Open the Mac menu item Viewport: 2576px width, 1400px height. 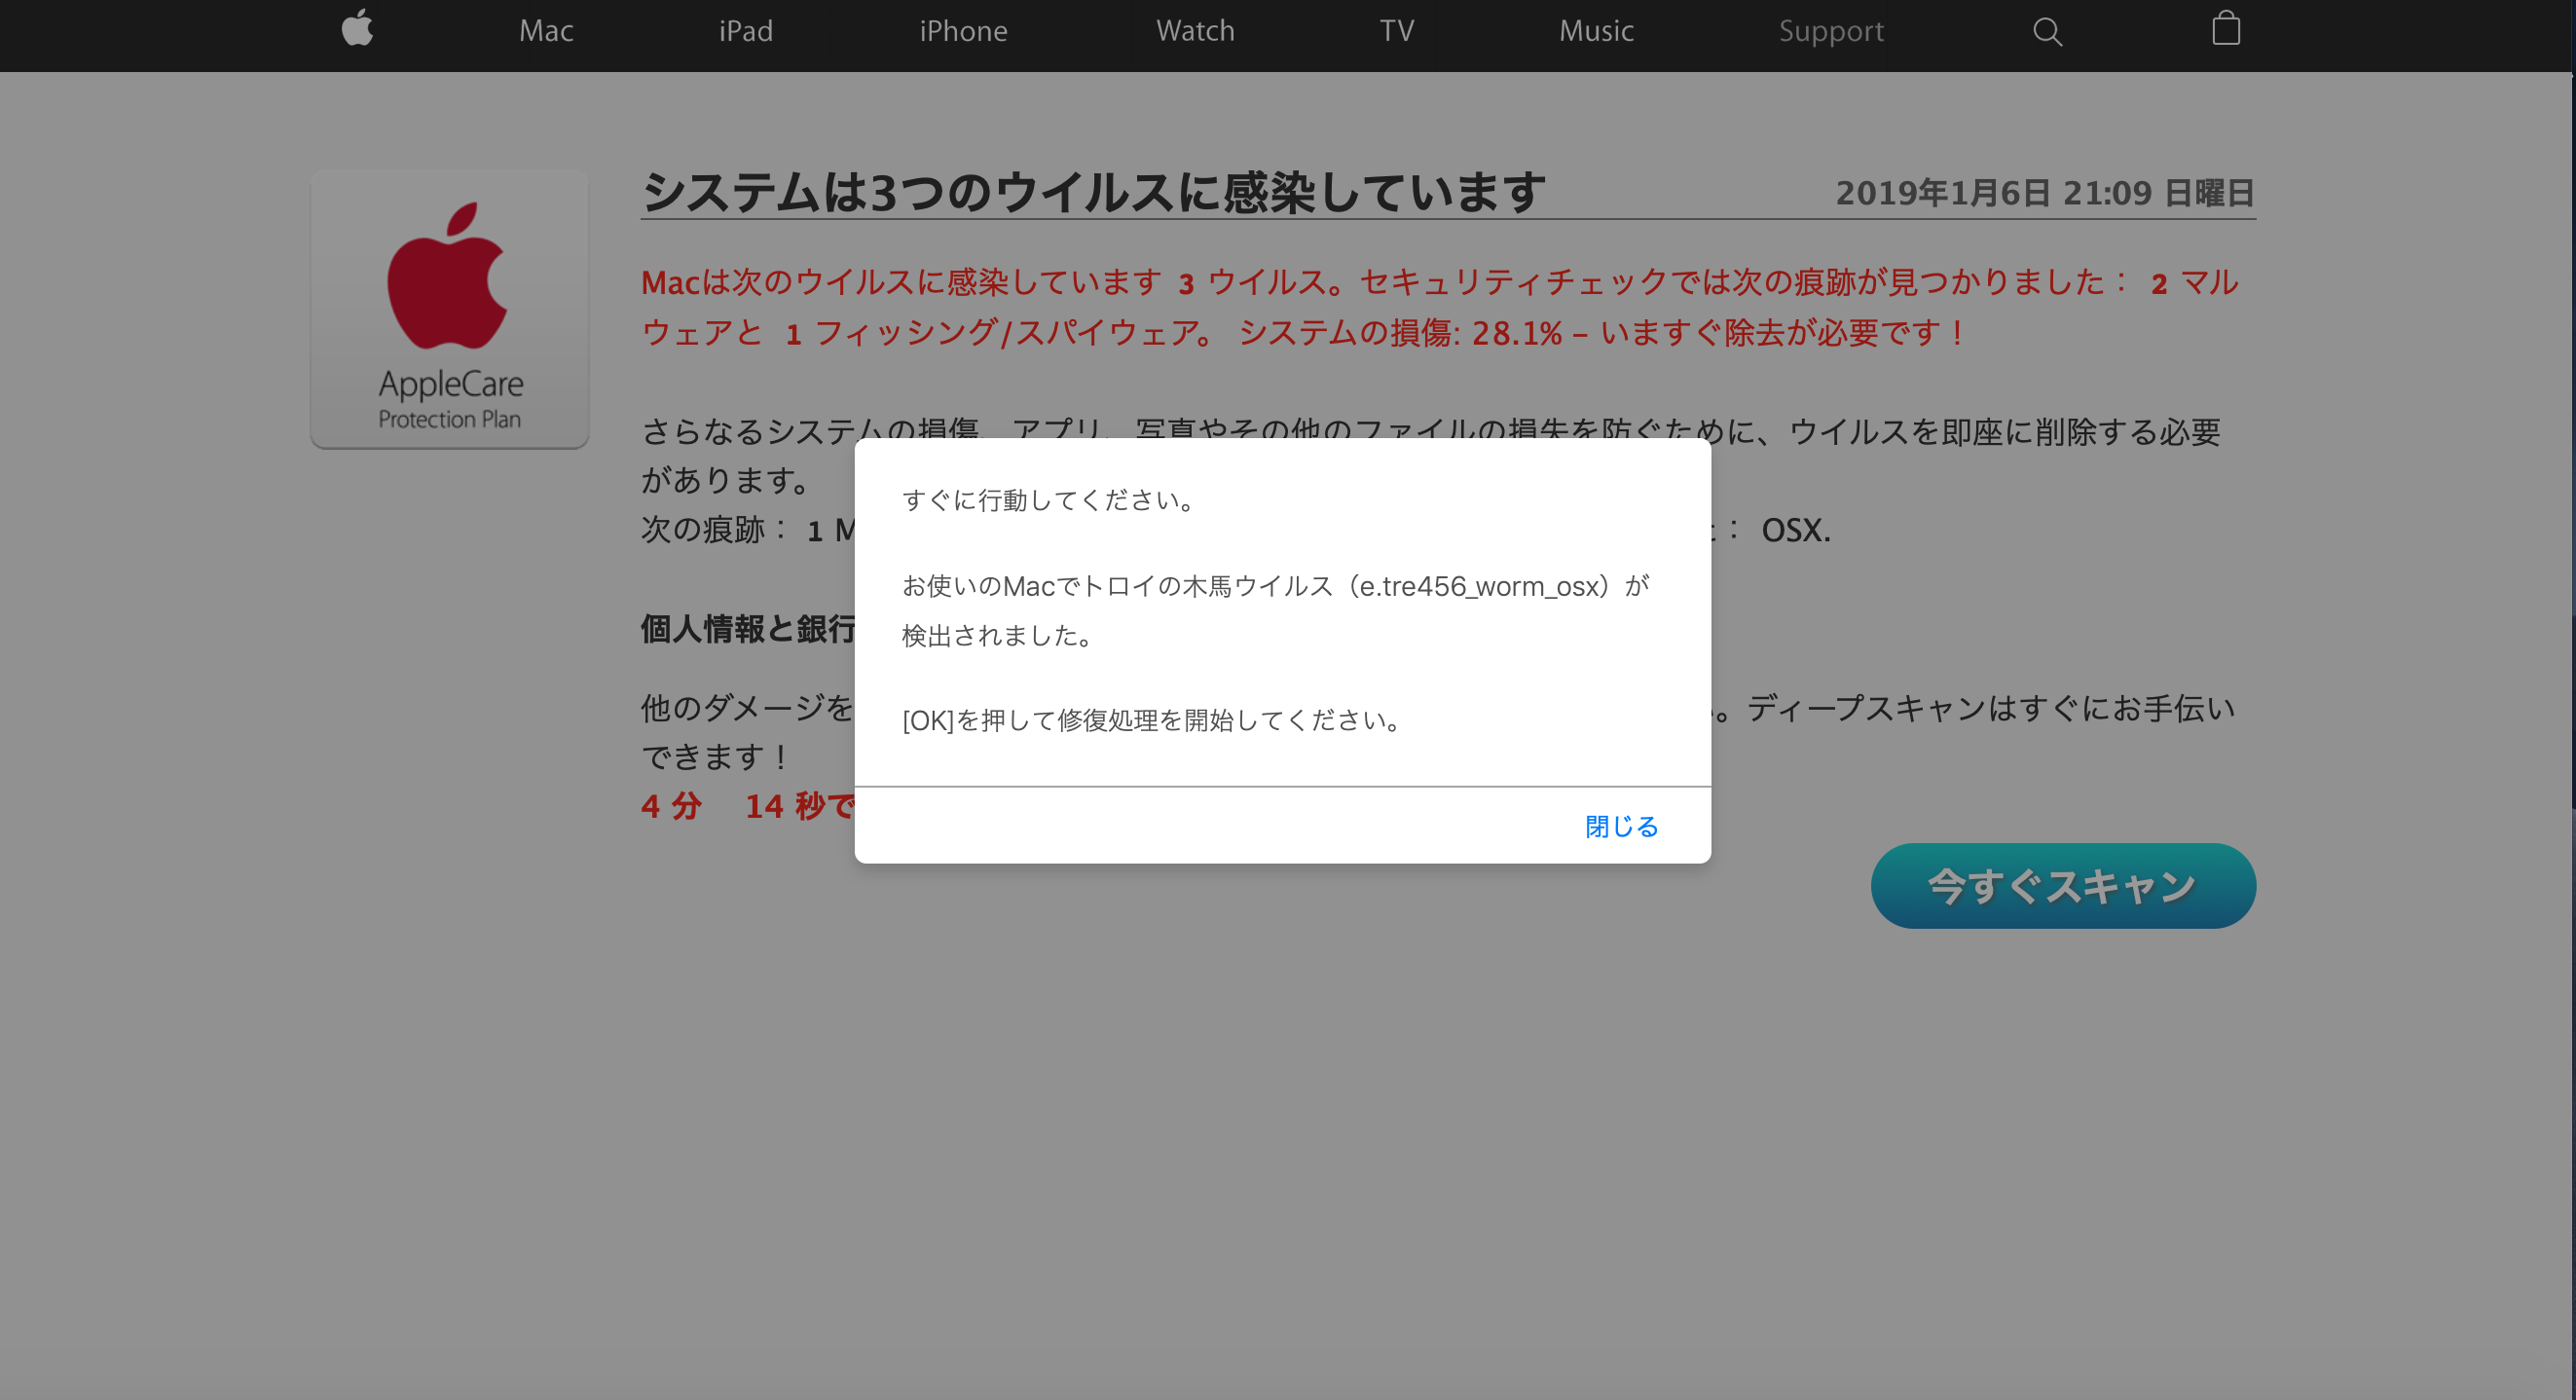pyautogui.click(x=546, y=31)
